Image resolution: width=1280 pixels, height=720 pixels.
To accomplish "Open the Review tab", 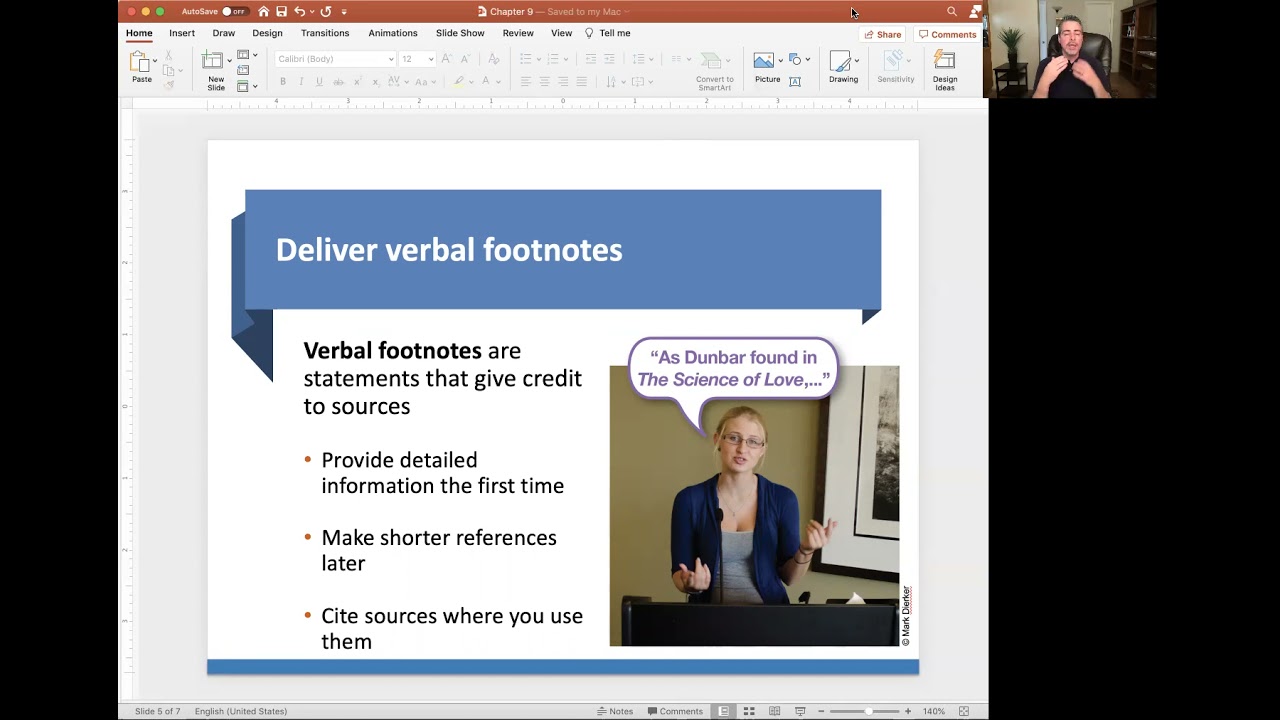I will [518, 33].
